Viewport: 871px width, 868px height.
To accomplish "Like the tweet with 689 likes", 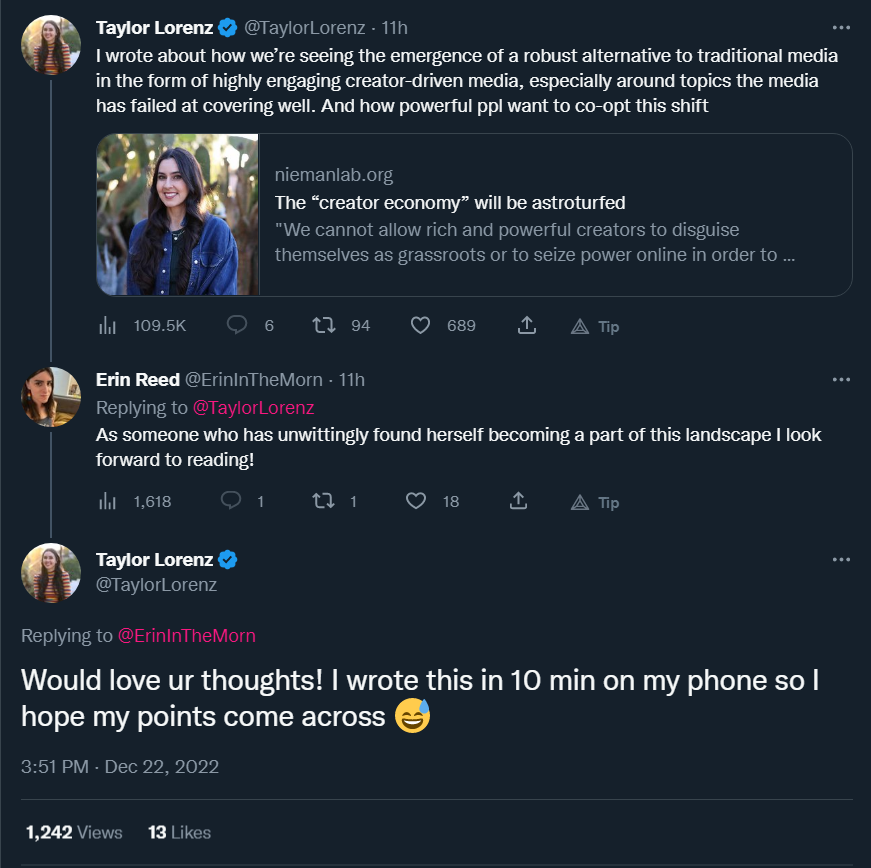I will [421, 326].
